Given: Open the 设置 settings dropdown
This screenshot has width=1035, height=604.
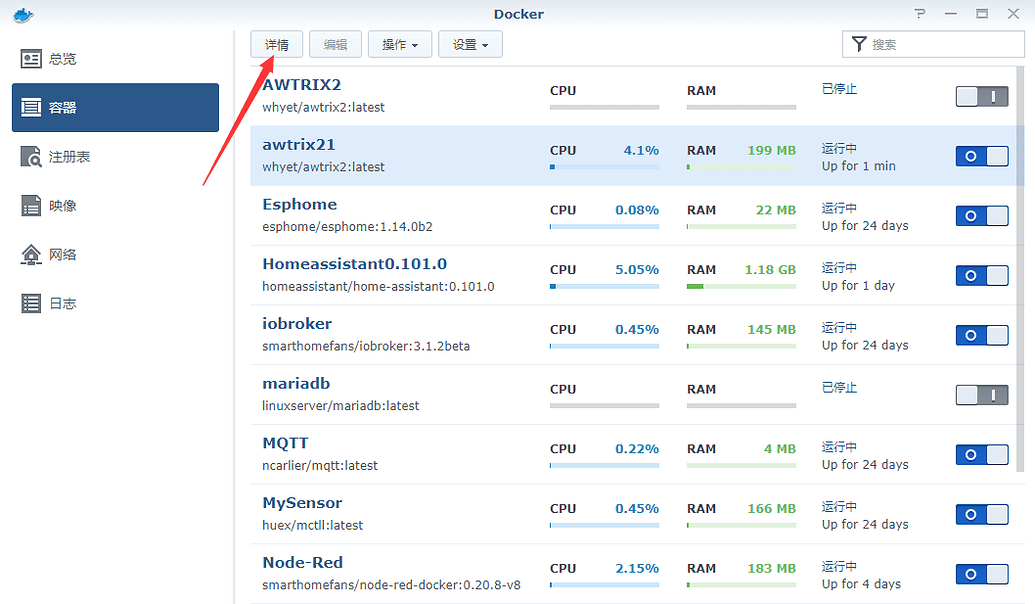Looking at the screenshot, I should (470, 44).
